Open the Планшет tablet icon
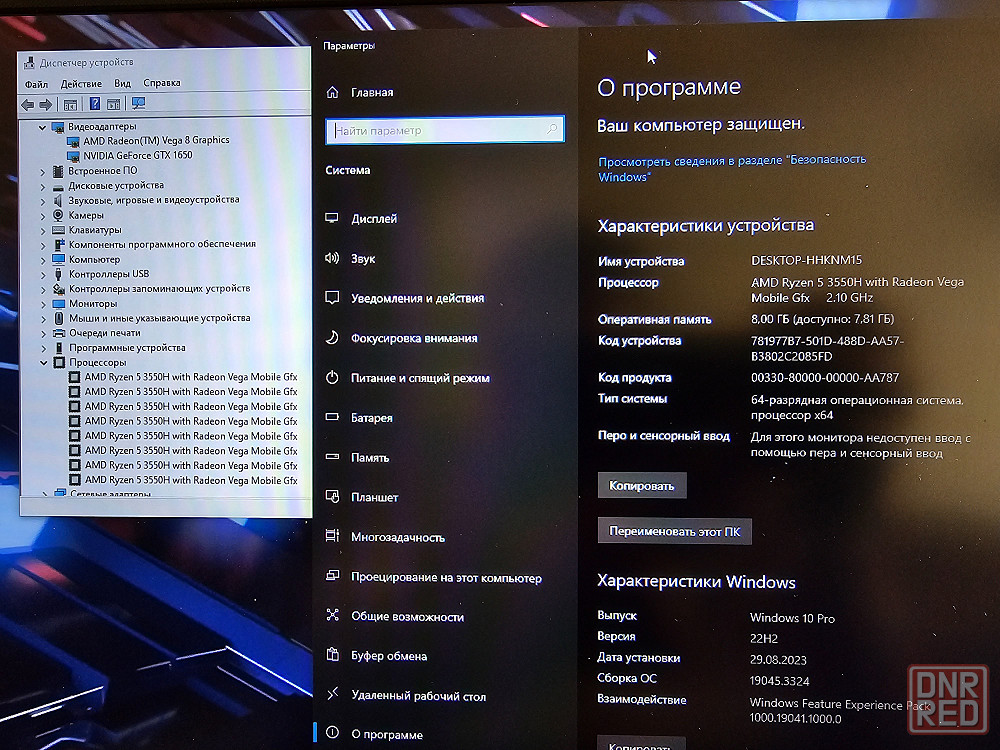This screenshot has width=1000, height=750. click(332, 496)
